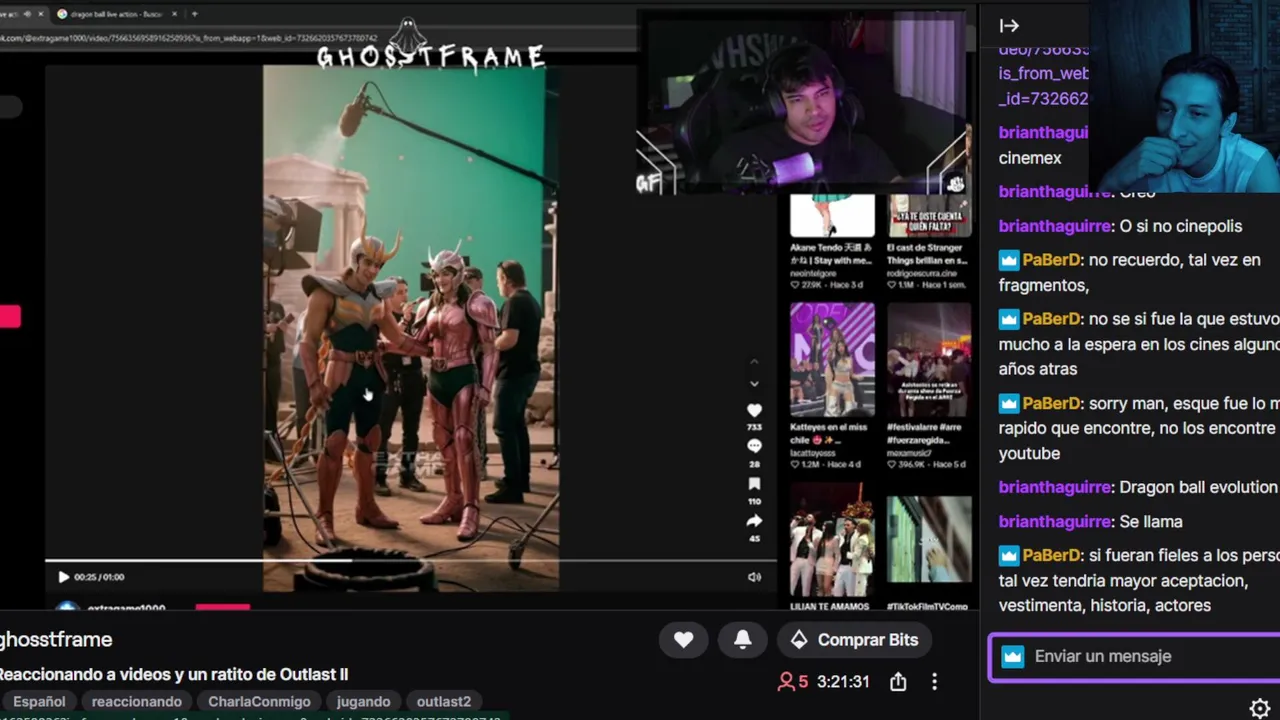1280x720 pixels.
Task: Click PaBerD name beside si fueran fieles
Action: (1052, 556)
